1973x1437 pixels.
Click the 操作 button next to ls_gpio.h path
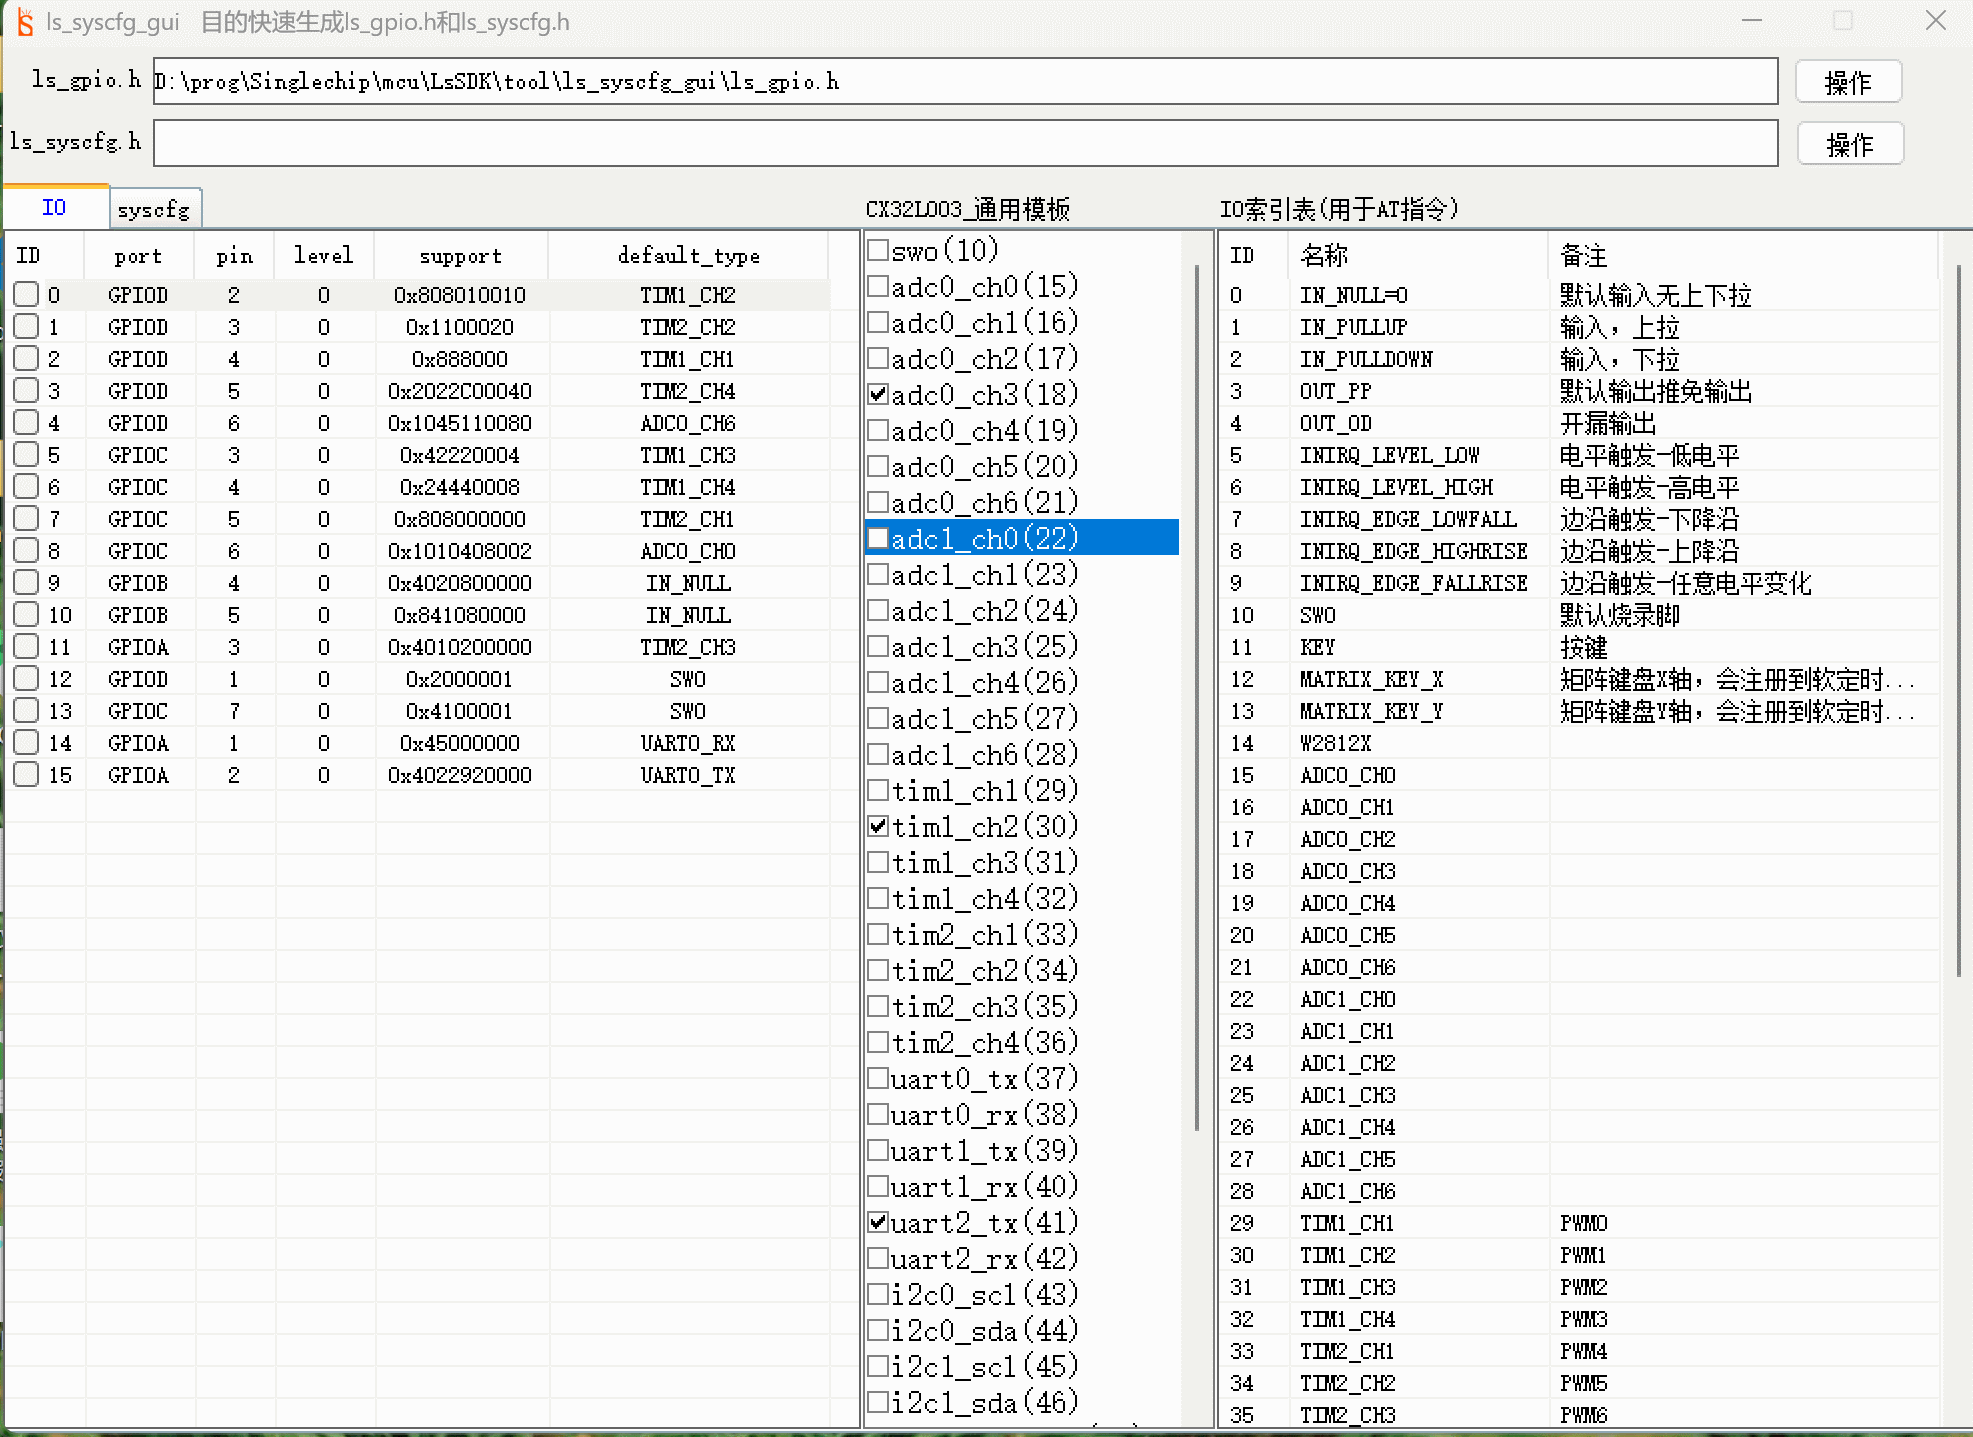coord(1847,82)
